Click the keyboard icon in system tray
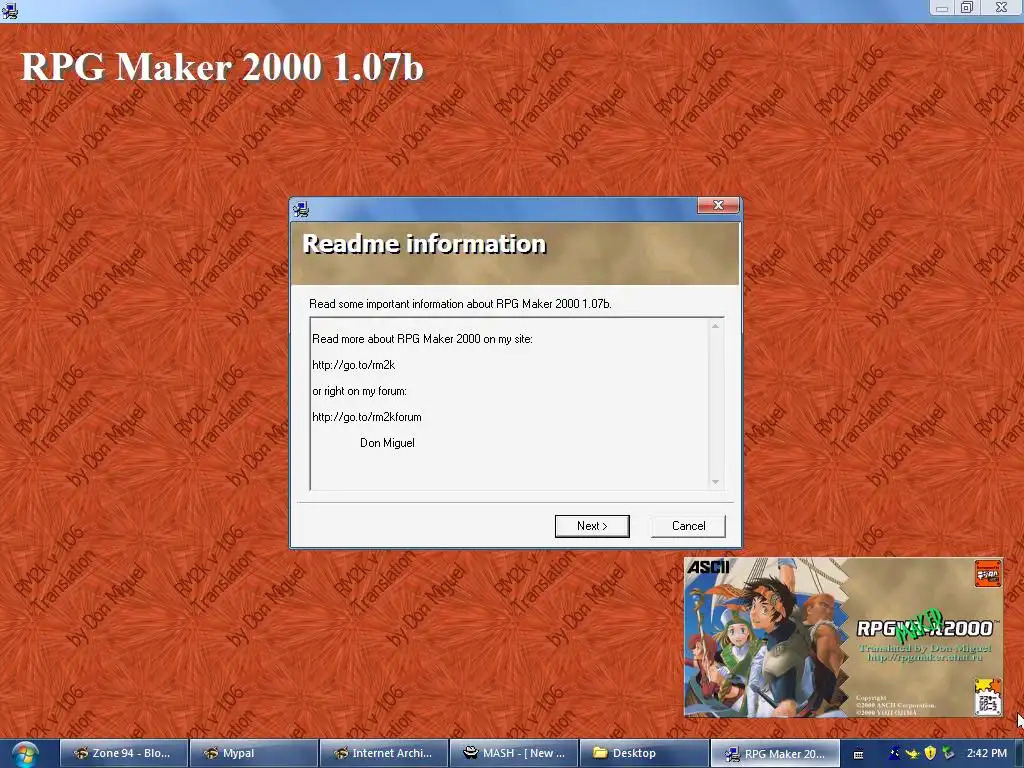Screen dimensions: 1024x768 pos(858,754)
